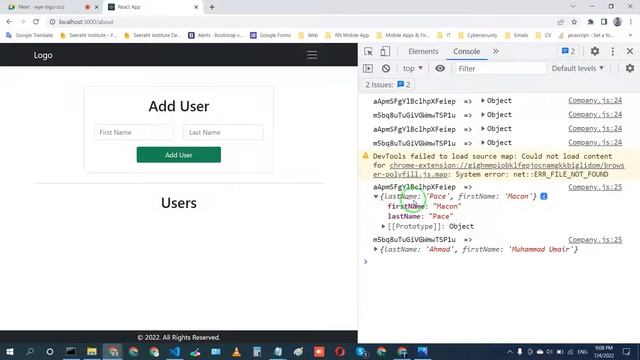640x360 pixels.
Task: Click the green Add User button
Action: (179, 155)
